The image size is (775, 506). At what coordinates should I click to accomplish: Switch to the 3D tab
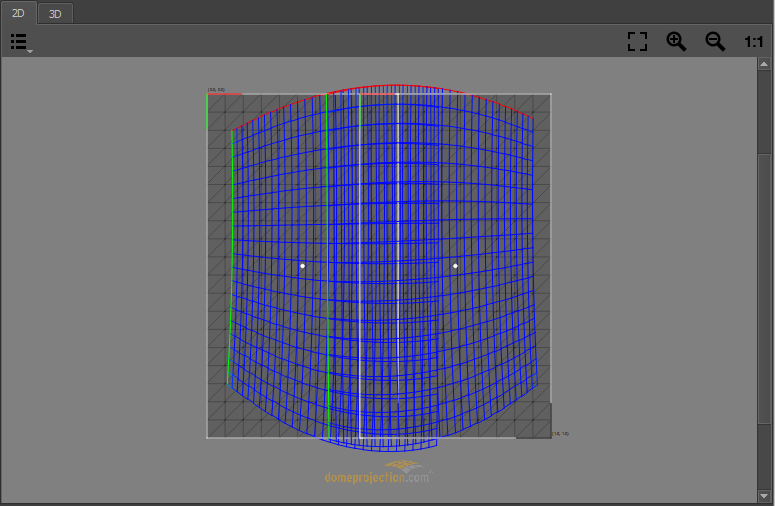coord(55,13)
